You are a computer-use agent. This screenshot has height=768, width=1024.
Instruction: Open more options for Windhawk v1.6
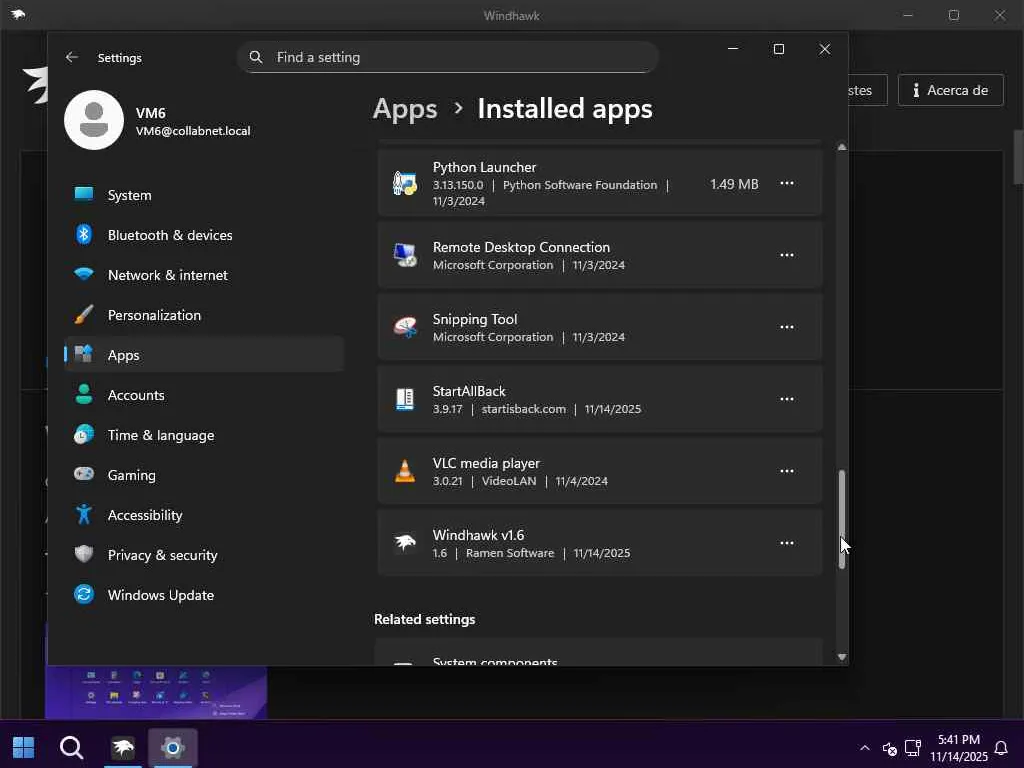787,543
